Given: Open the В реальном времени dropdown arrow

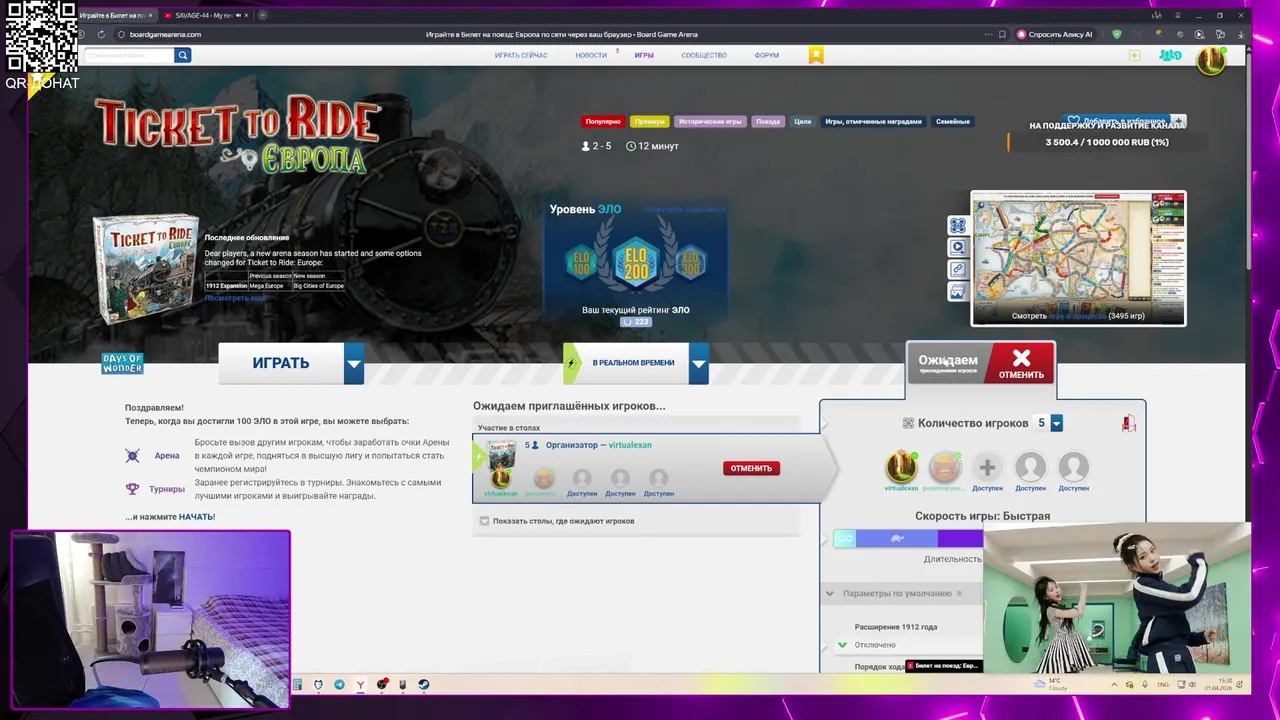Looking at the screenshot, I should click(699, 363).
